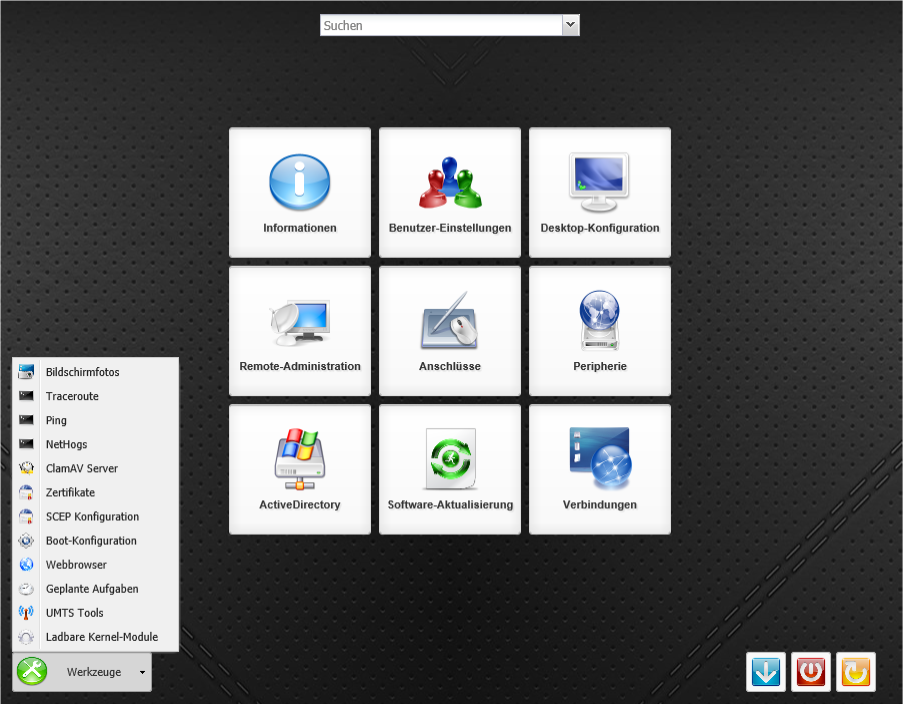Open the Informationen tile
The width and height of the screenshot is (905, 704).
300,193
